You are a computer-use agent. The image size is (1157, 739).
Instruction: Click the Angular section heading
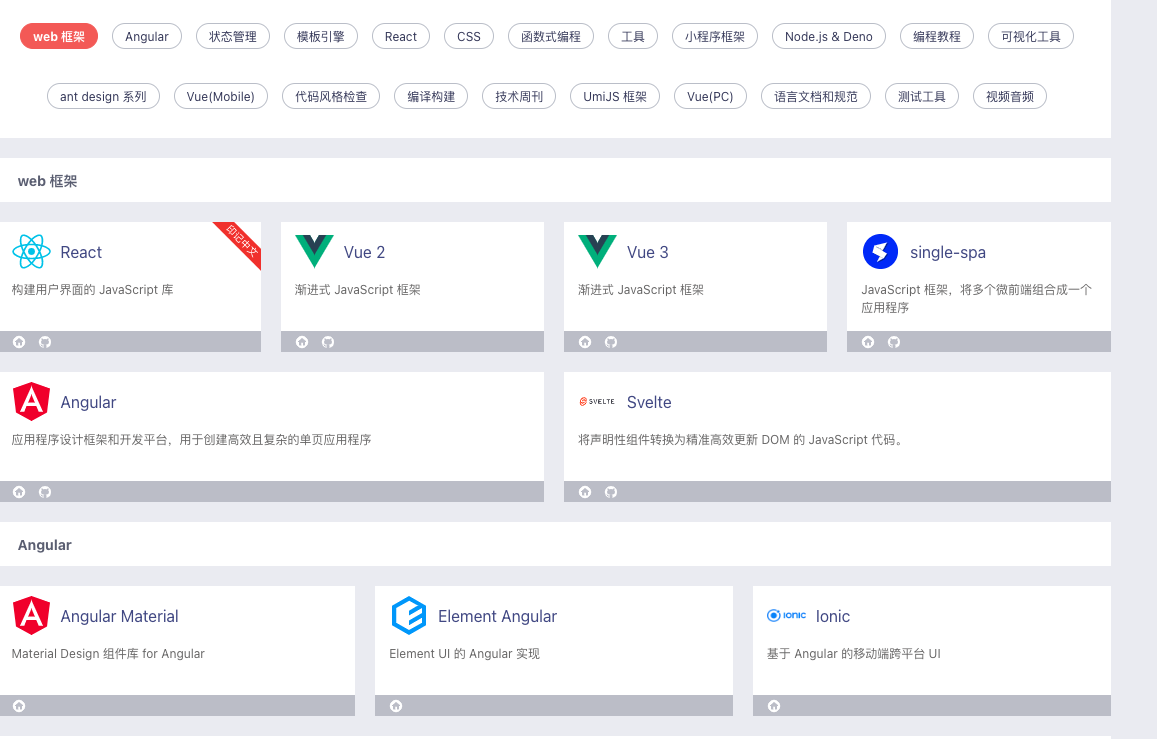[44, 545]
